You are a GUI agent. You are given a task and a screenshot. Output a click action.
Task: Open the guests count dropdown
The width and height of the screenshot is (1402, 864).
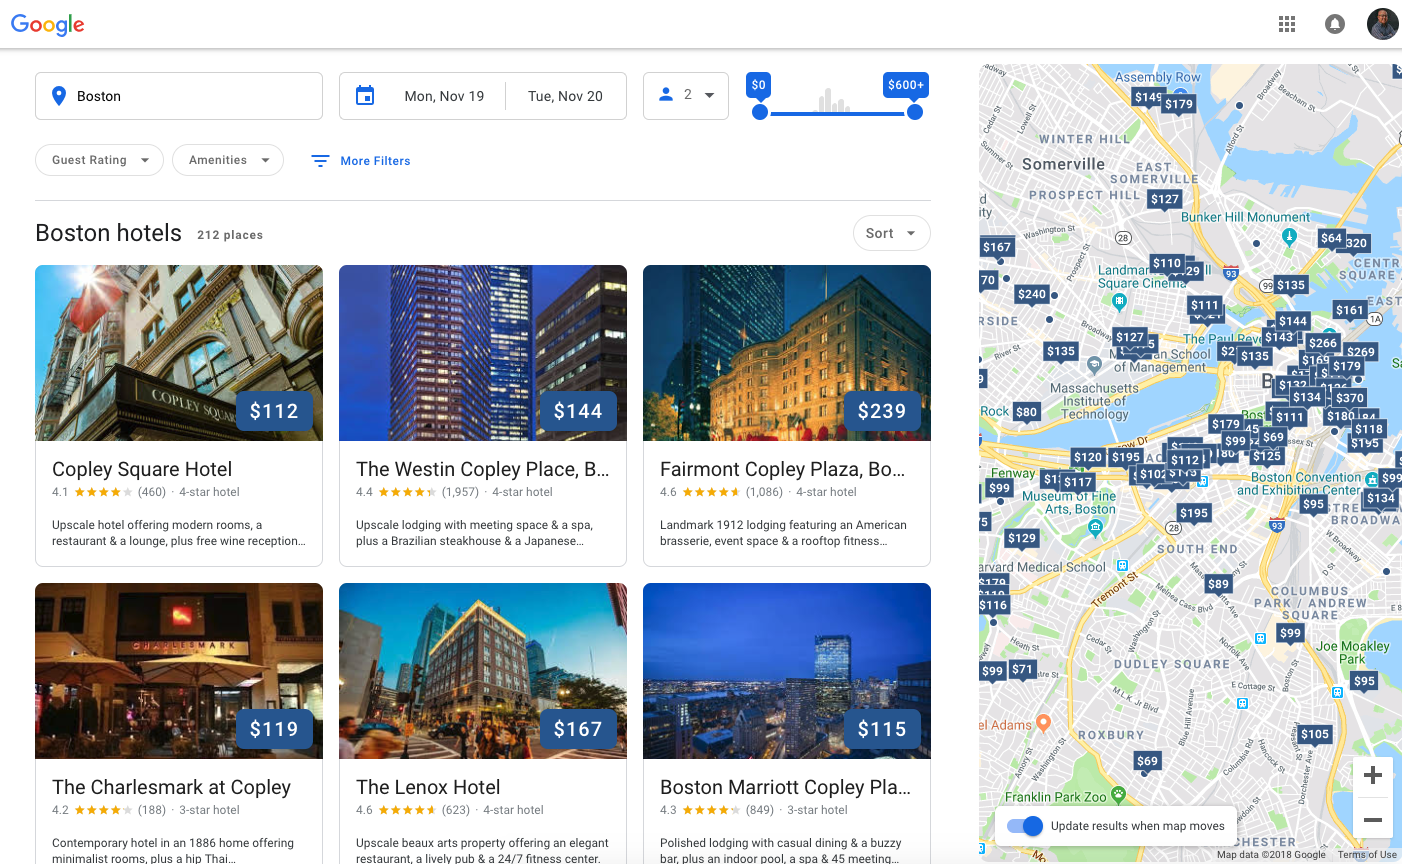(686, 96)
